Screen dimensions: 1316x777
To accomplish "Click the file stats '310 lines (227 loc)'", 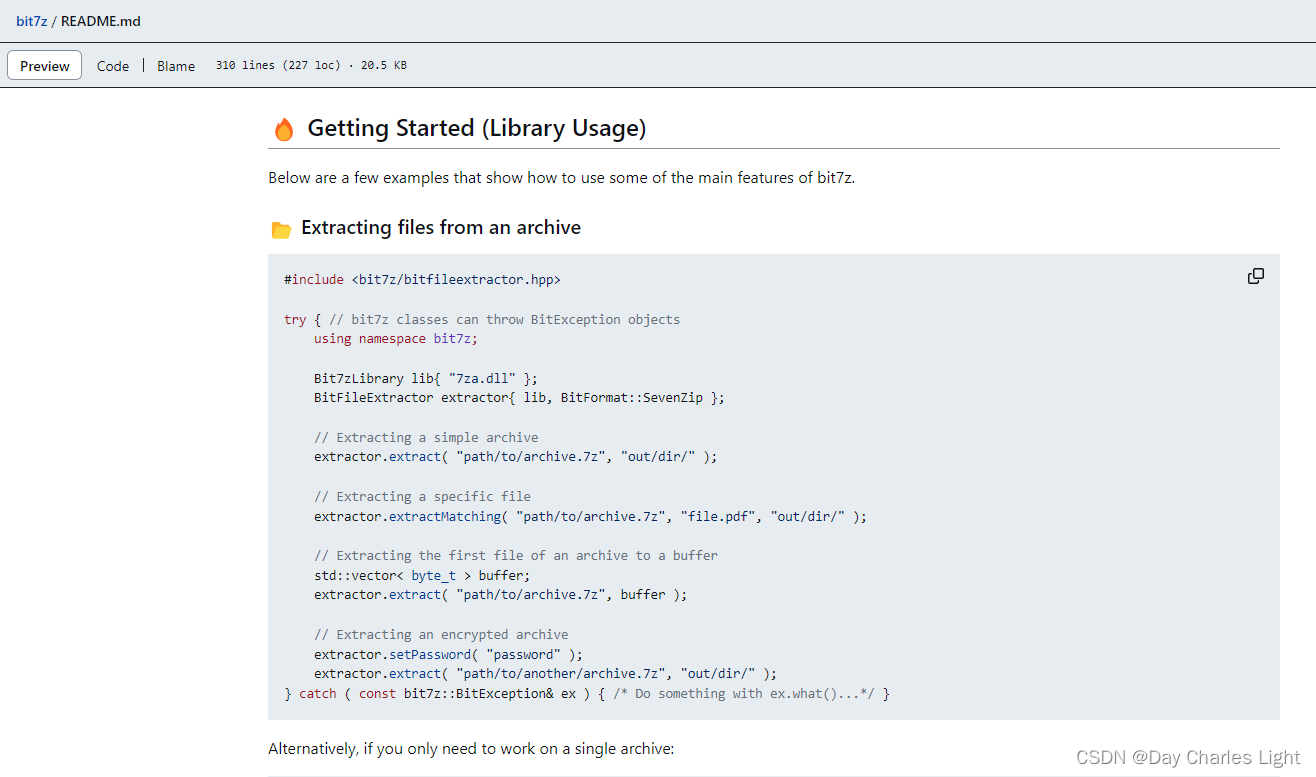I will pos(278,65).
